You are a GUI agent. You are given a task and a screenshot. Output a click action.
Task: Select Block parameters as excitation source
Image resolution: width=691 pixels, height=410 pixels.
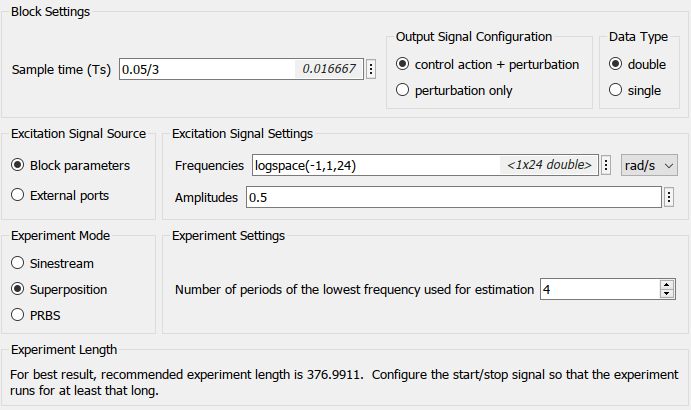pos(17,165)
